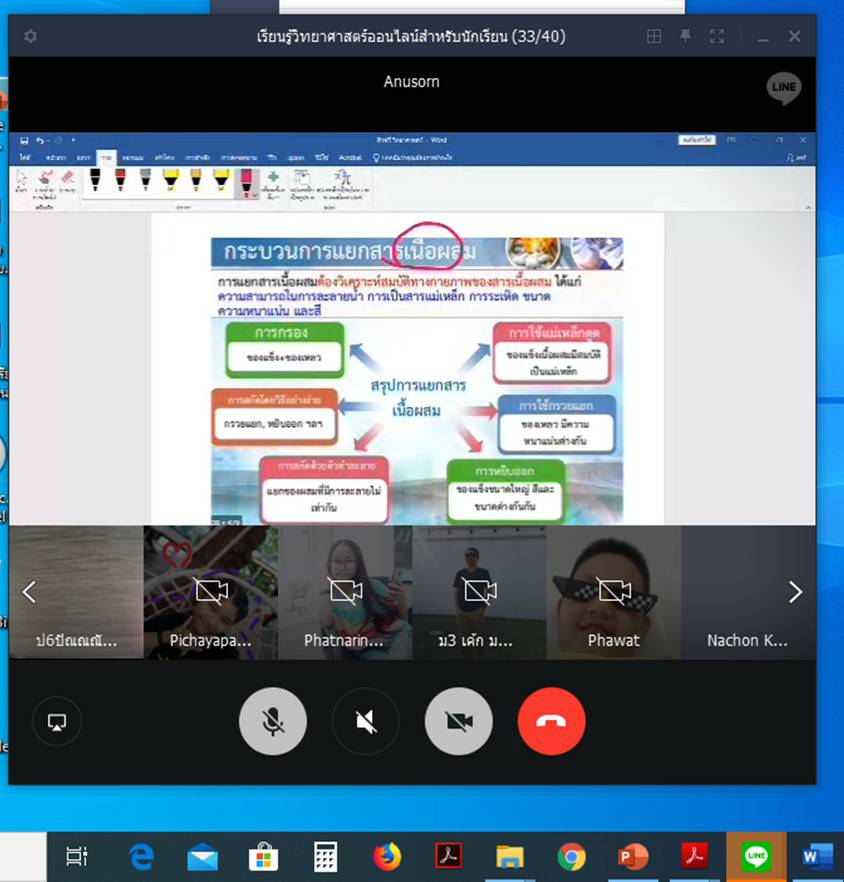This screenshot has height=882, width=844.
Task: Open Microsoft Edge from the taskbar
Action: [x=141, y=856]
